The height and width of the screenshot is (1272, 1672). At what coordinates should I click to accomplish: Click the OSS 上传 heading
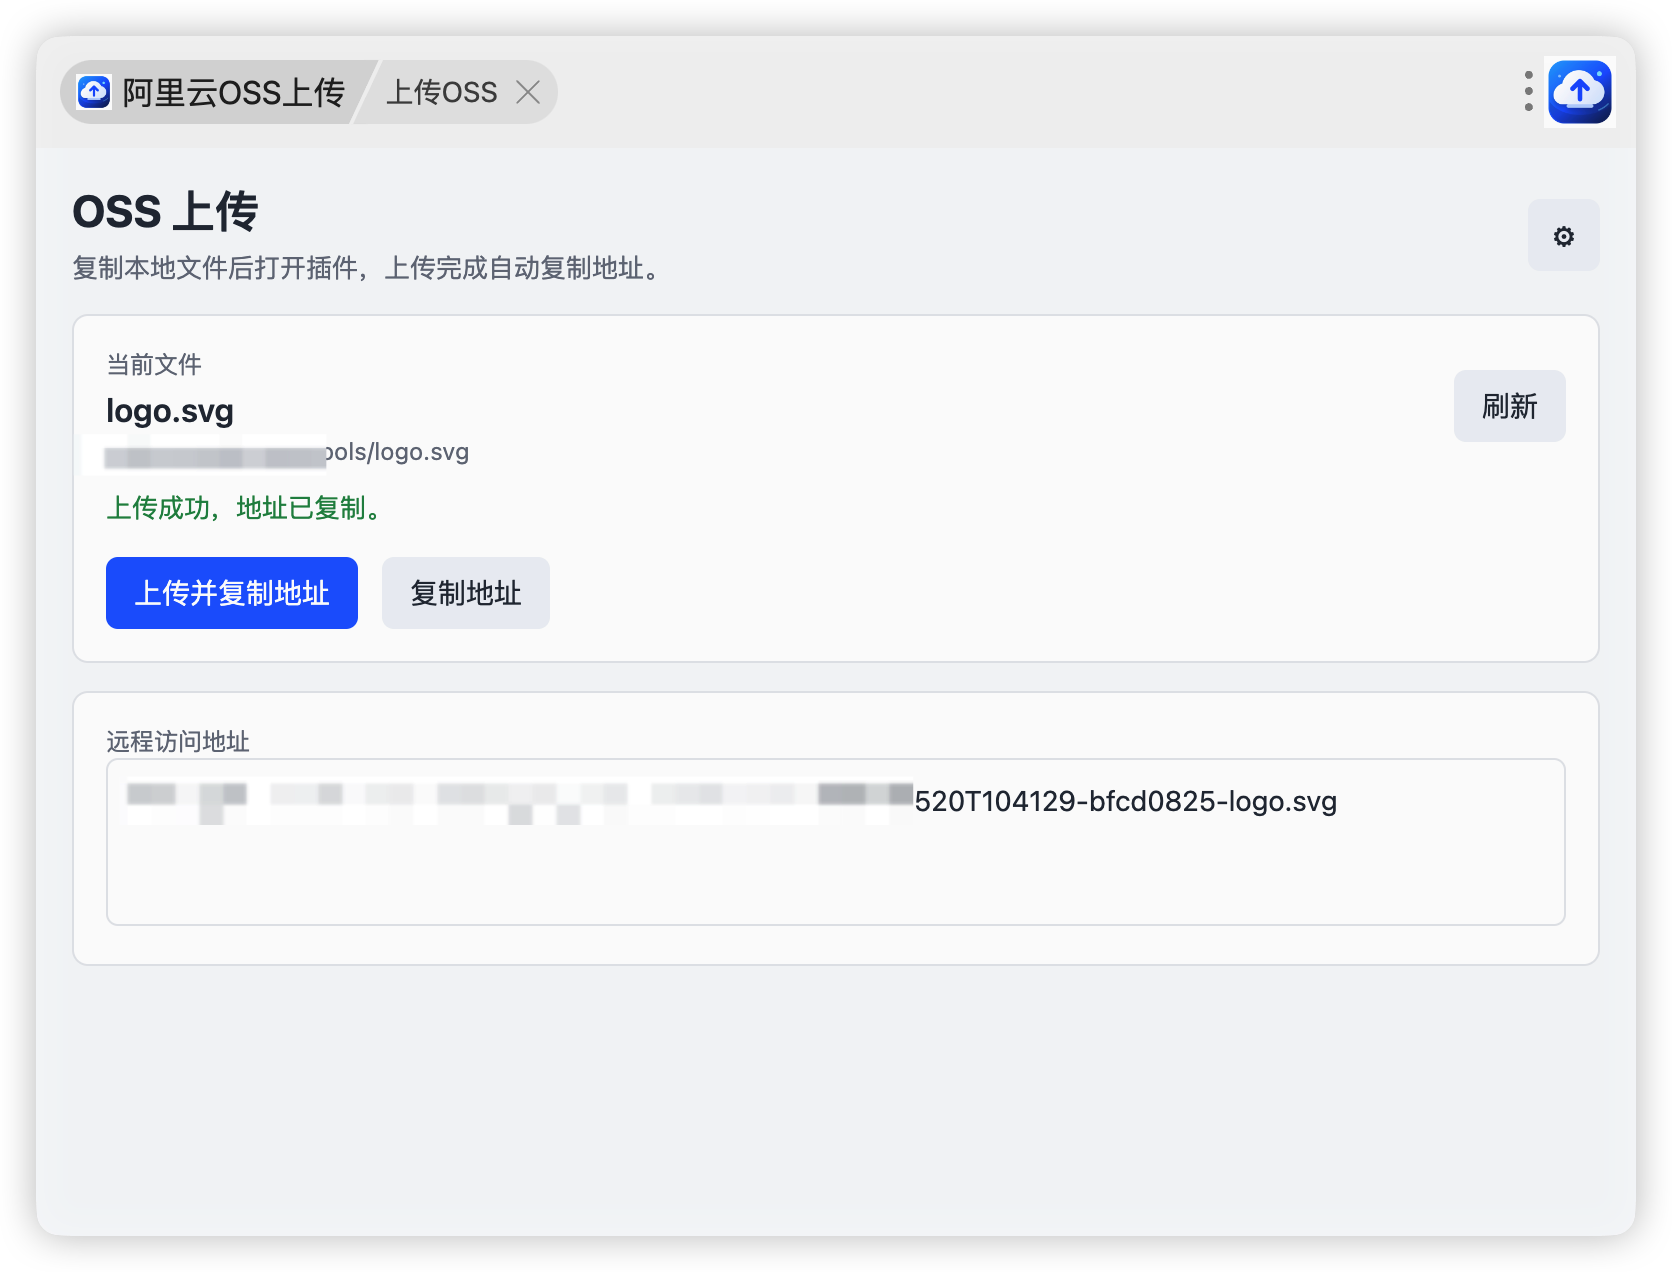(165, 212)
